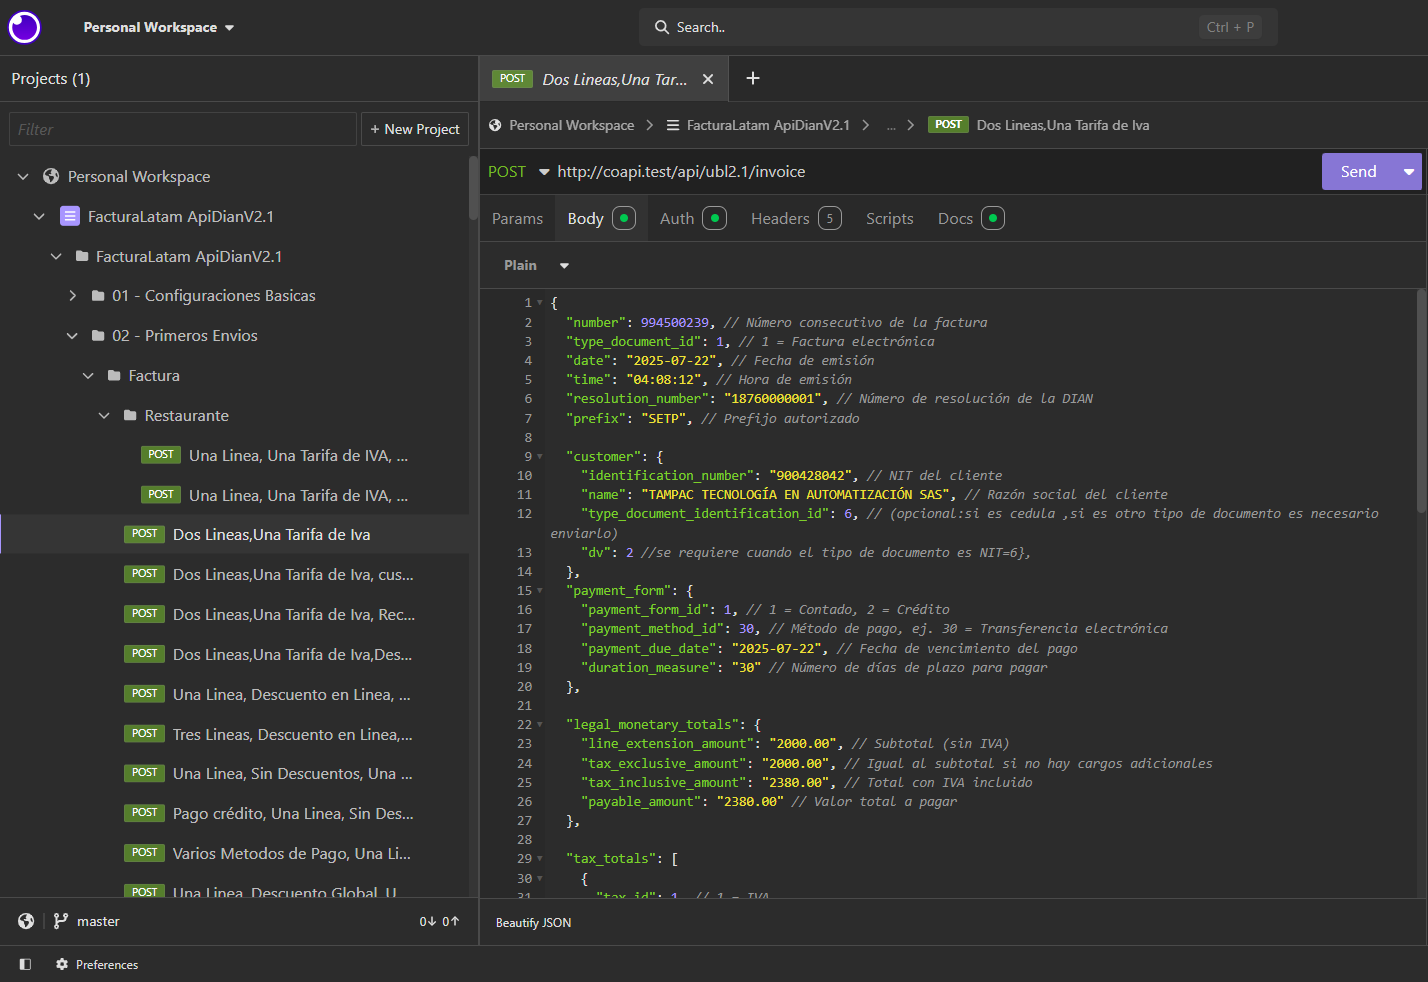Click the search magnifier icon
This screenshot has width=1428, height=982.
tap(661, 27)
